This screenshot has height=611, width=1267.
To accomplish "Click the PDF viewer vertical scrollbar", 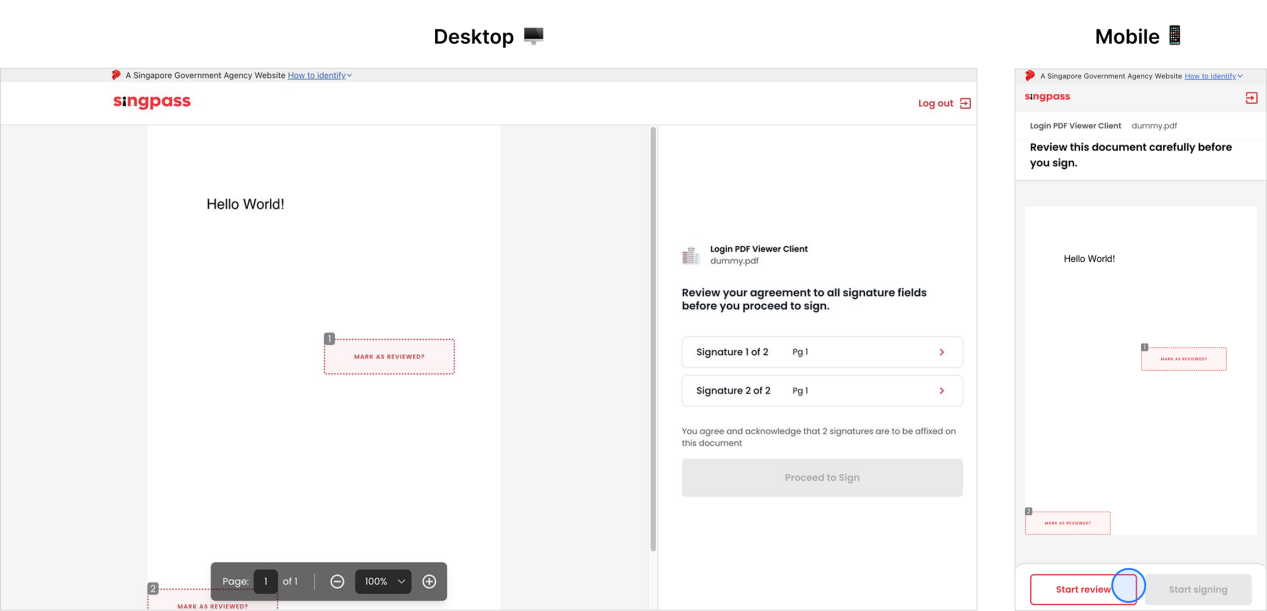I will [653, 340].
